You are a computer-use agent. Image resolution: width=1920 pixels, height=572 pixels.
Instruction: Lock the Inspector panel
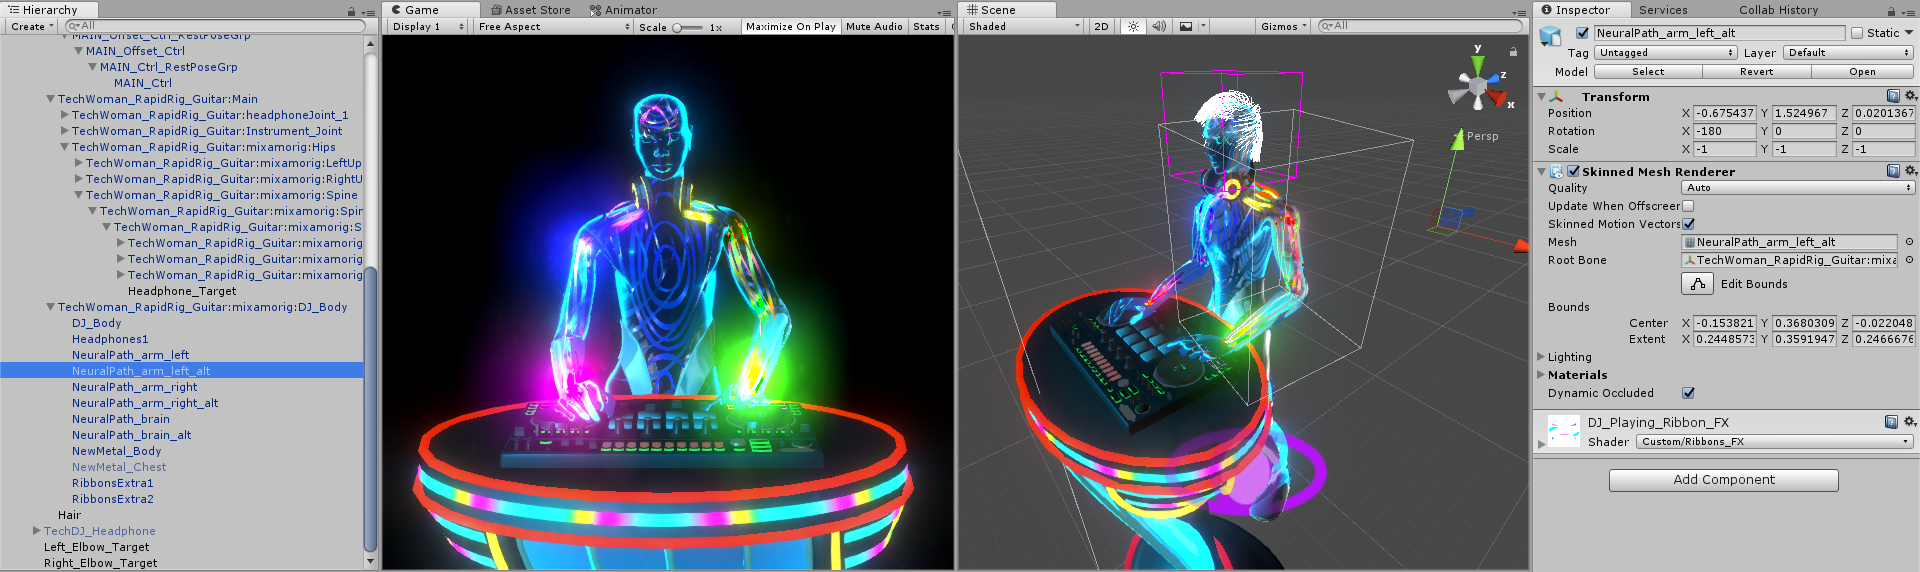(x=1891, y=11)
